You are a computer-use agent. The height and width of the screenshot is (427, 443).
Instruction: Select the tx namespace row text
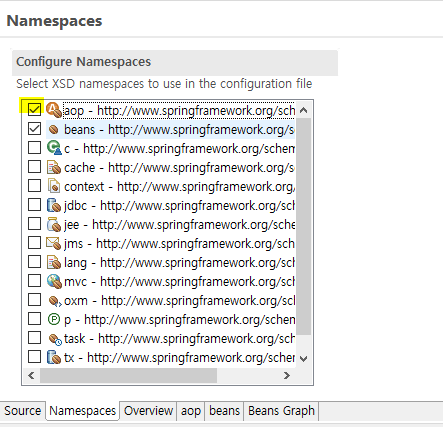pos(179,357)
